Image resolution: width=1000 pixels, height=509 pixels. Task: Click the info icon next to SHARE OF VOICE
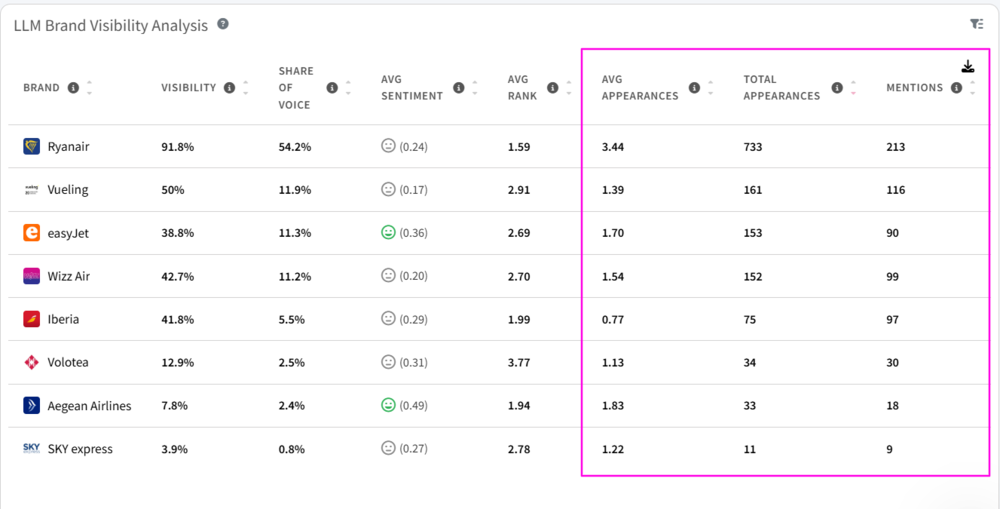click(332, 87)
